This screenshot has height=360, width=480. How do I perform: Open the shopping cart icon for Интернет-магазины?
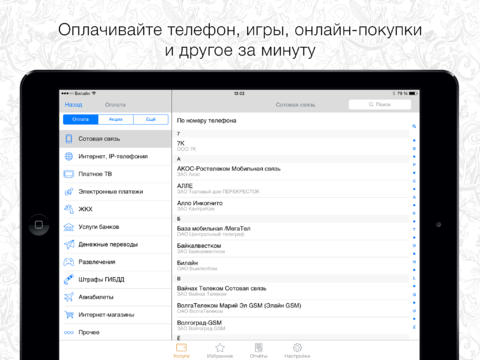[69, 314]
